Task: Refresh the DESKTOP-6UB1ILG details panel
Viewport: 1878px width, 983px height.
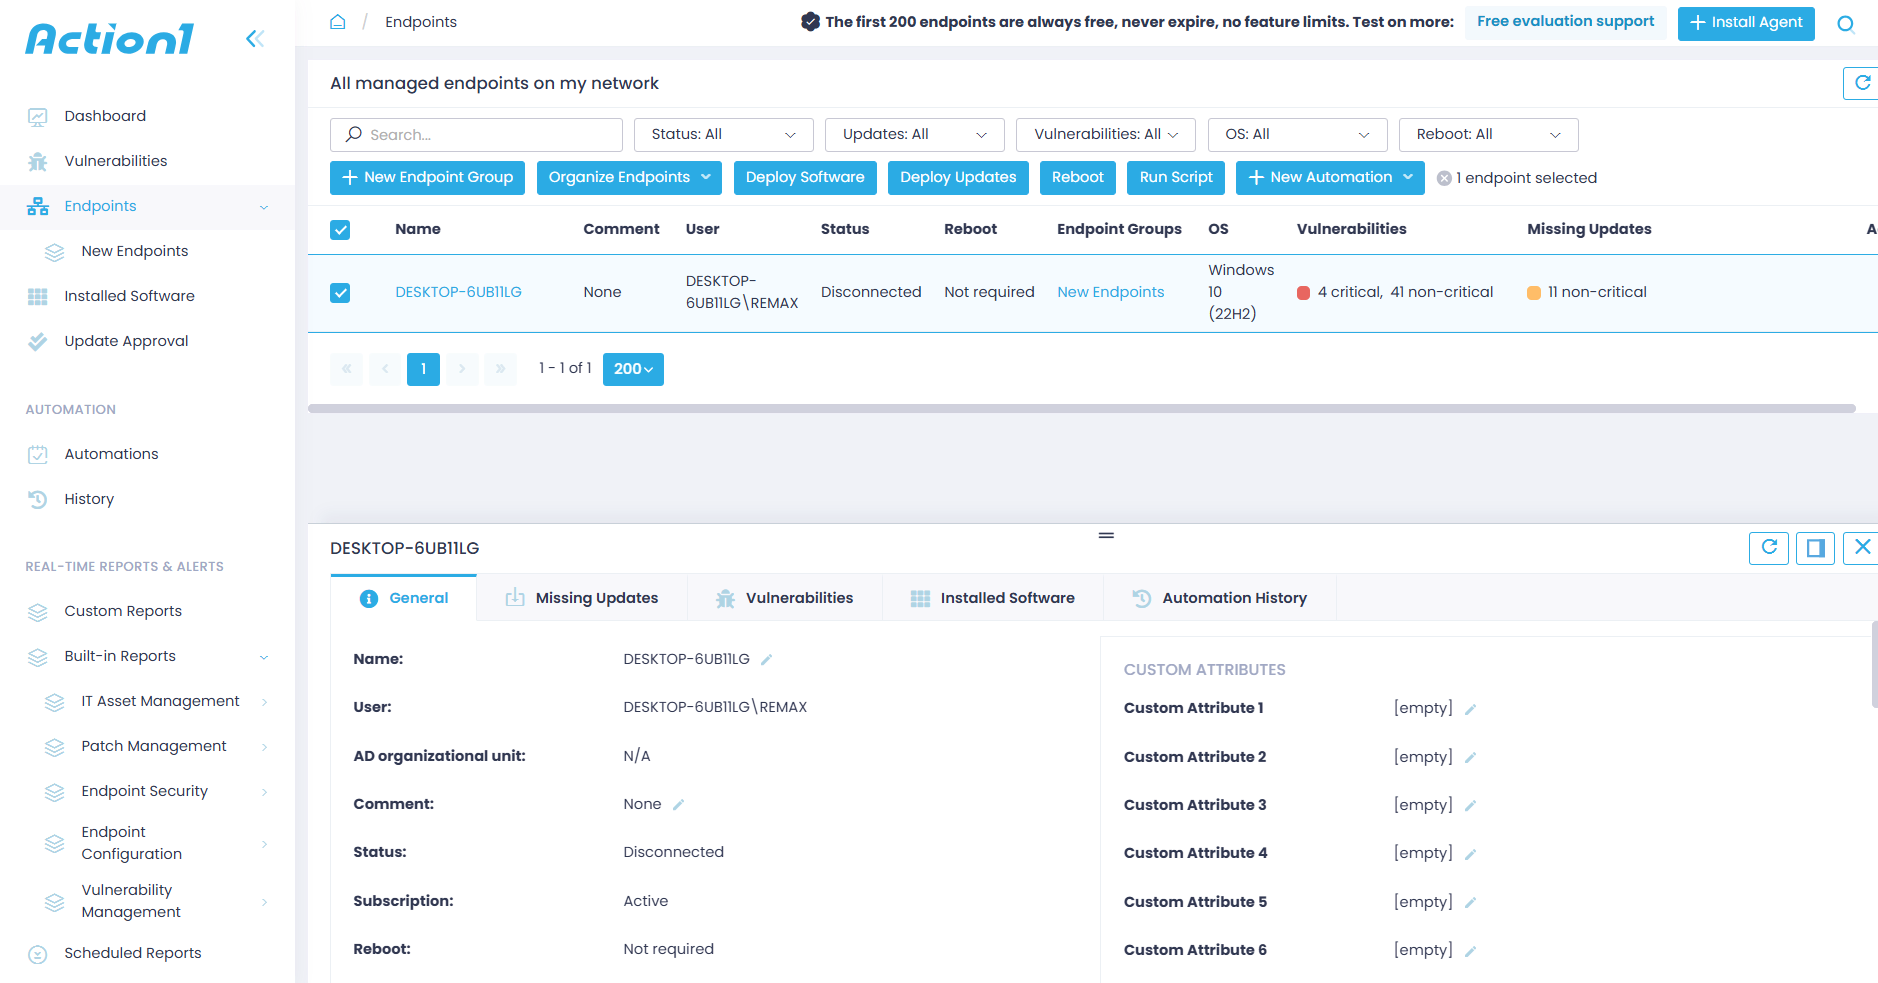Action: 1768,548
